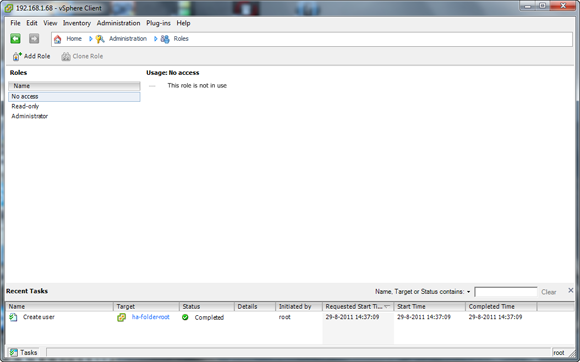
Task: Click 'This role is not in use' text
Action: pyautogui.click(x=197, y=85)
